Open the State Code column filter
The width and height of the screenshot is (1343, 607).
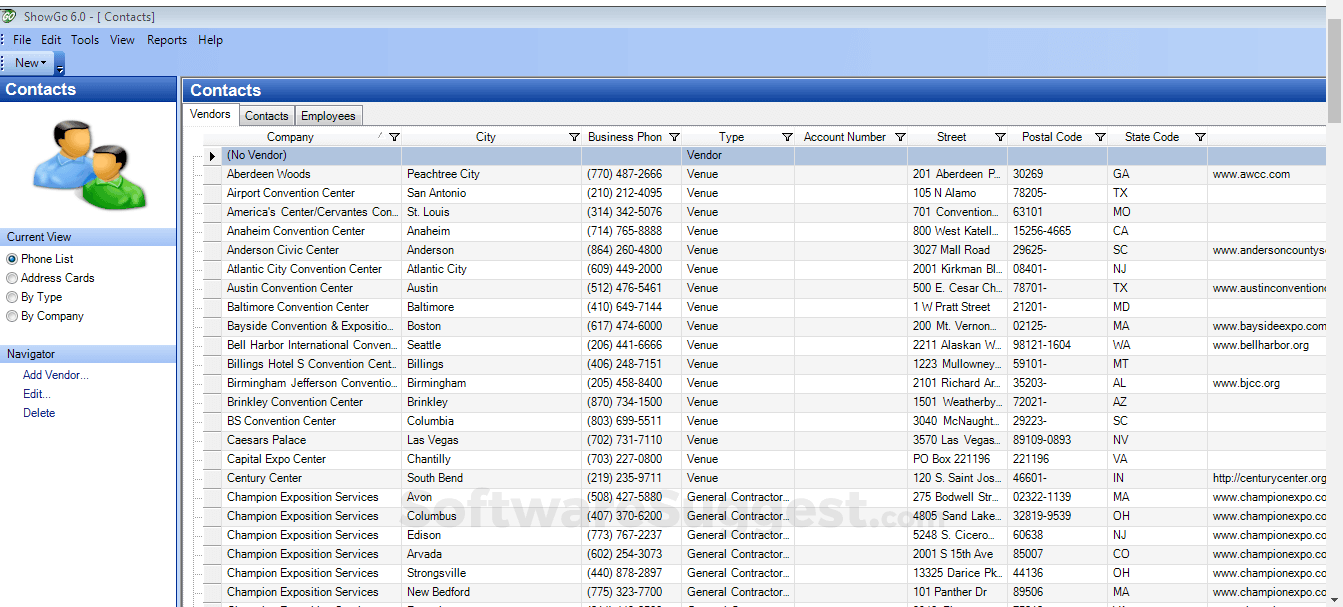point(1200,137)
